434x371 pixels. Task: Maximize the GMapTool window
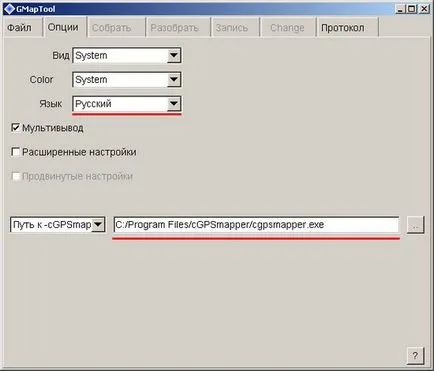412,9
